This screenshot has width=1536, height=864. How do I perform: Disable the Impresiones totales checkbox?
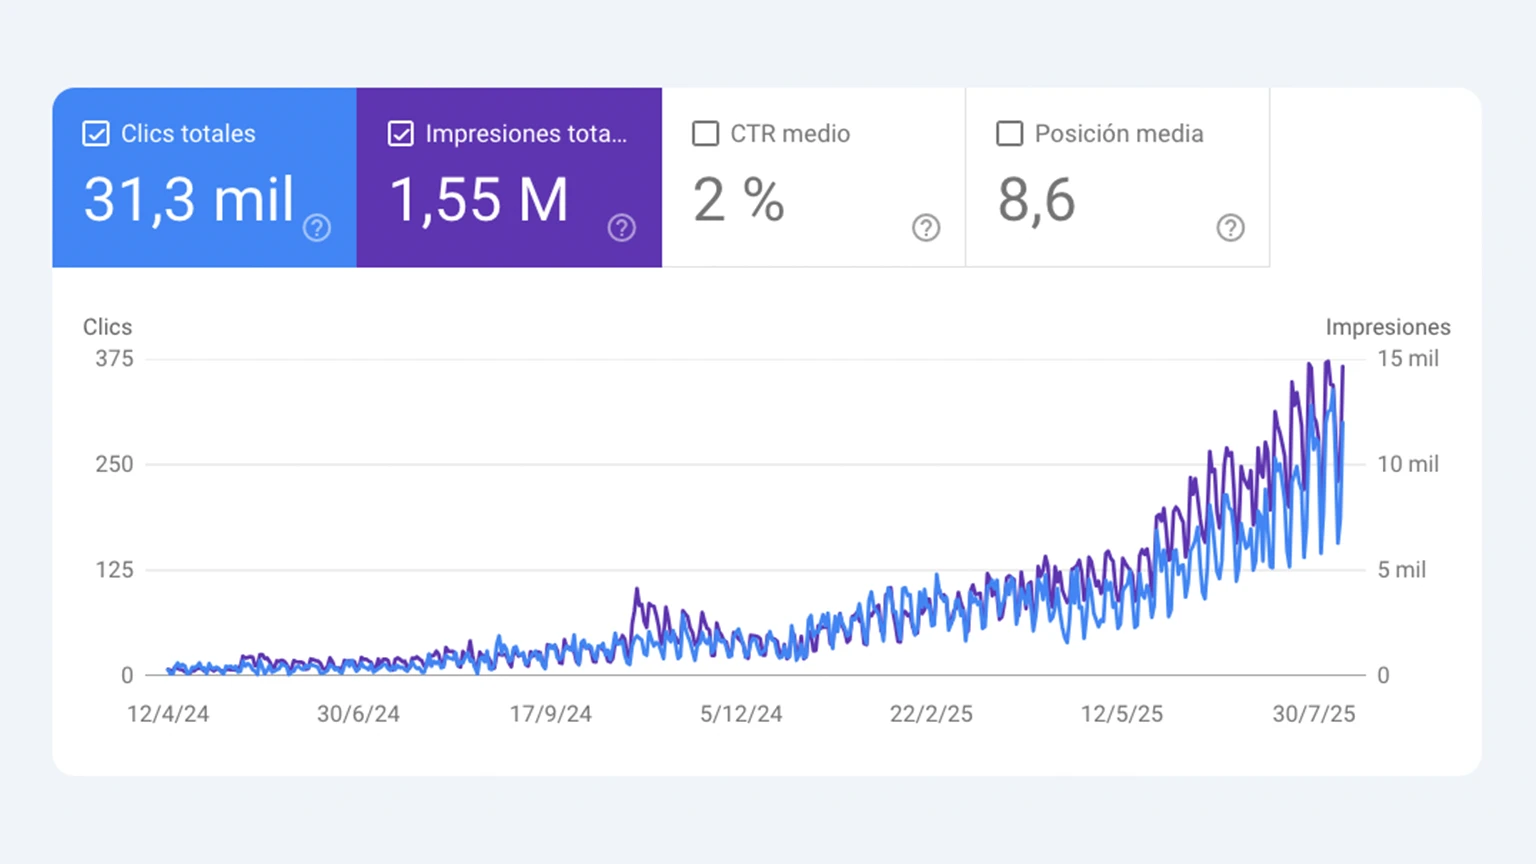coord(401,134)
